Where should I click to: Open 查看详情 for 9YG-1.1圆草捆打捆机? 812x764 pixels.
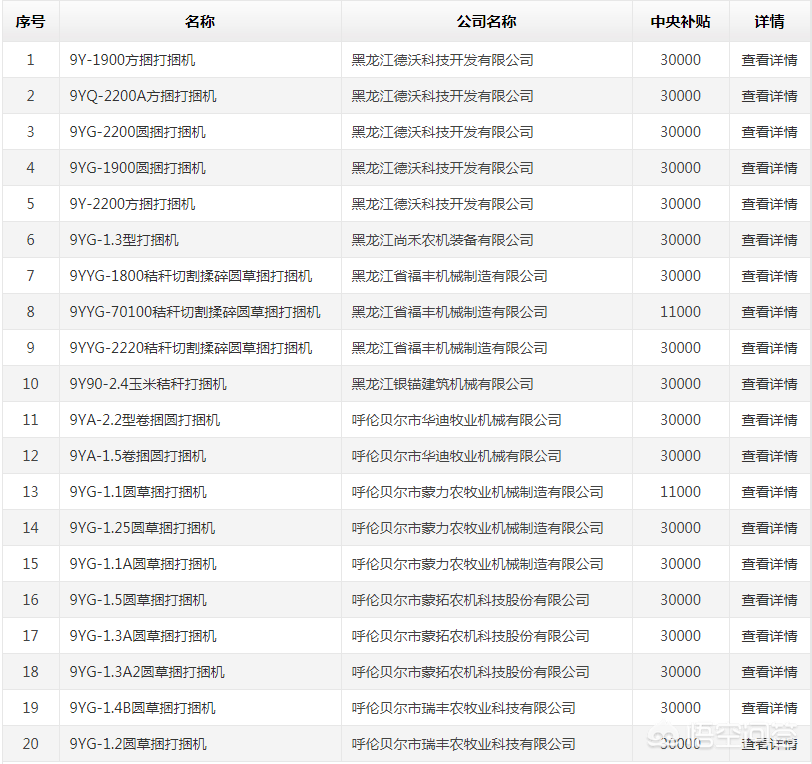[769, 492]
